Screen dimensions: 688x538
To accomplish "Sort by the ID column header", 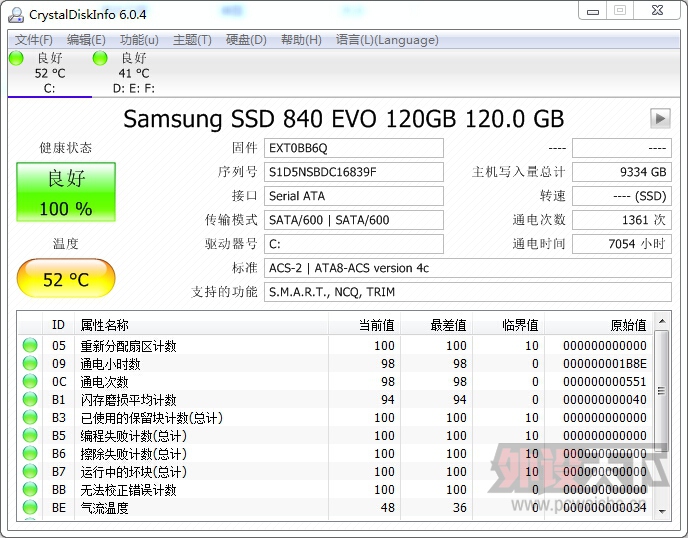I will (x=58, y=325).
